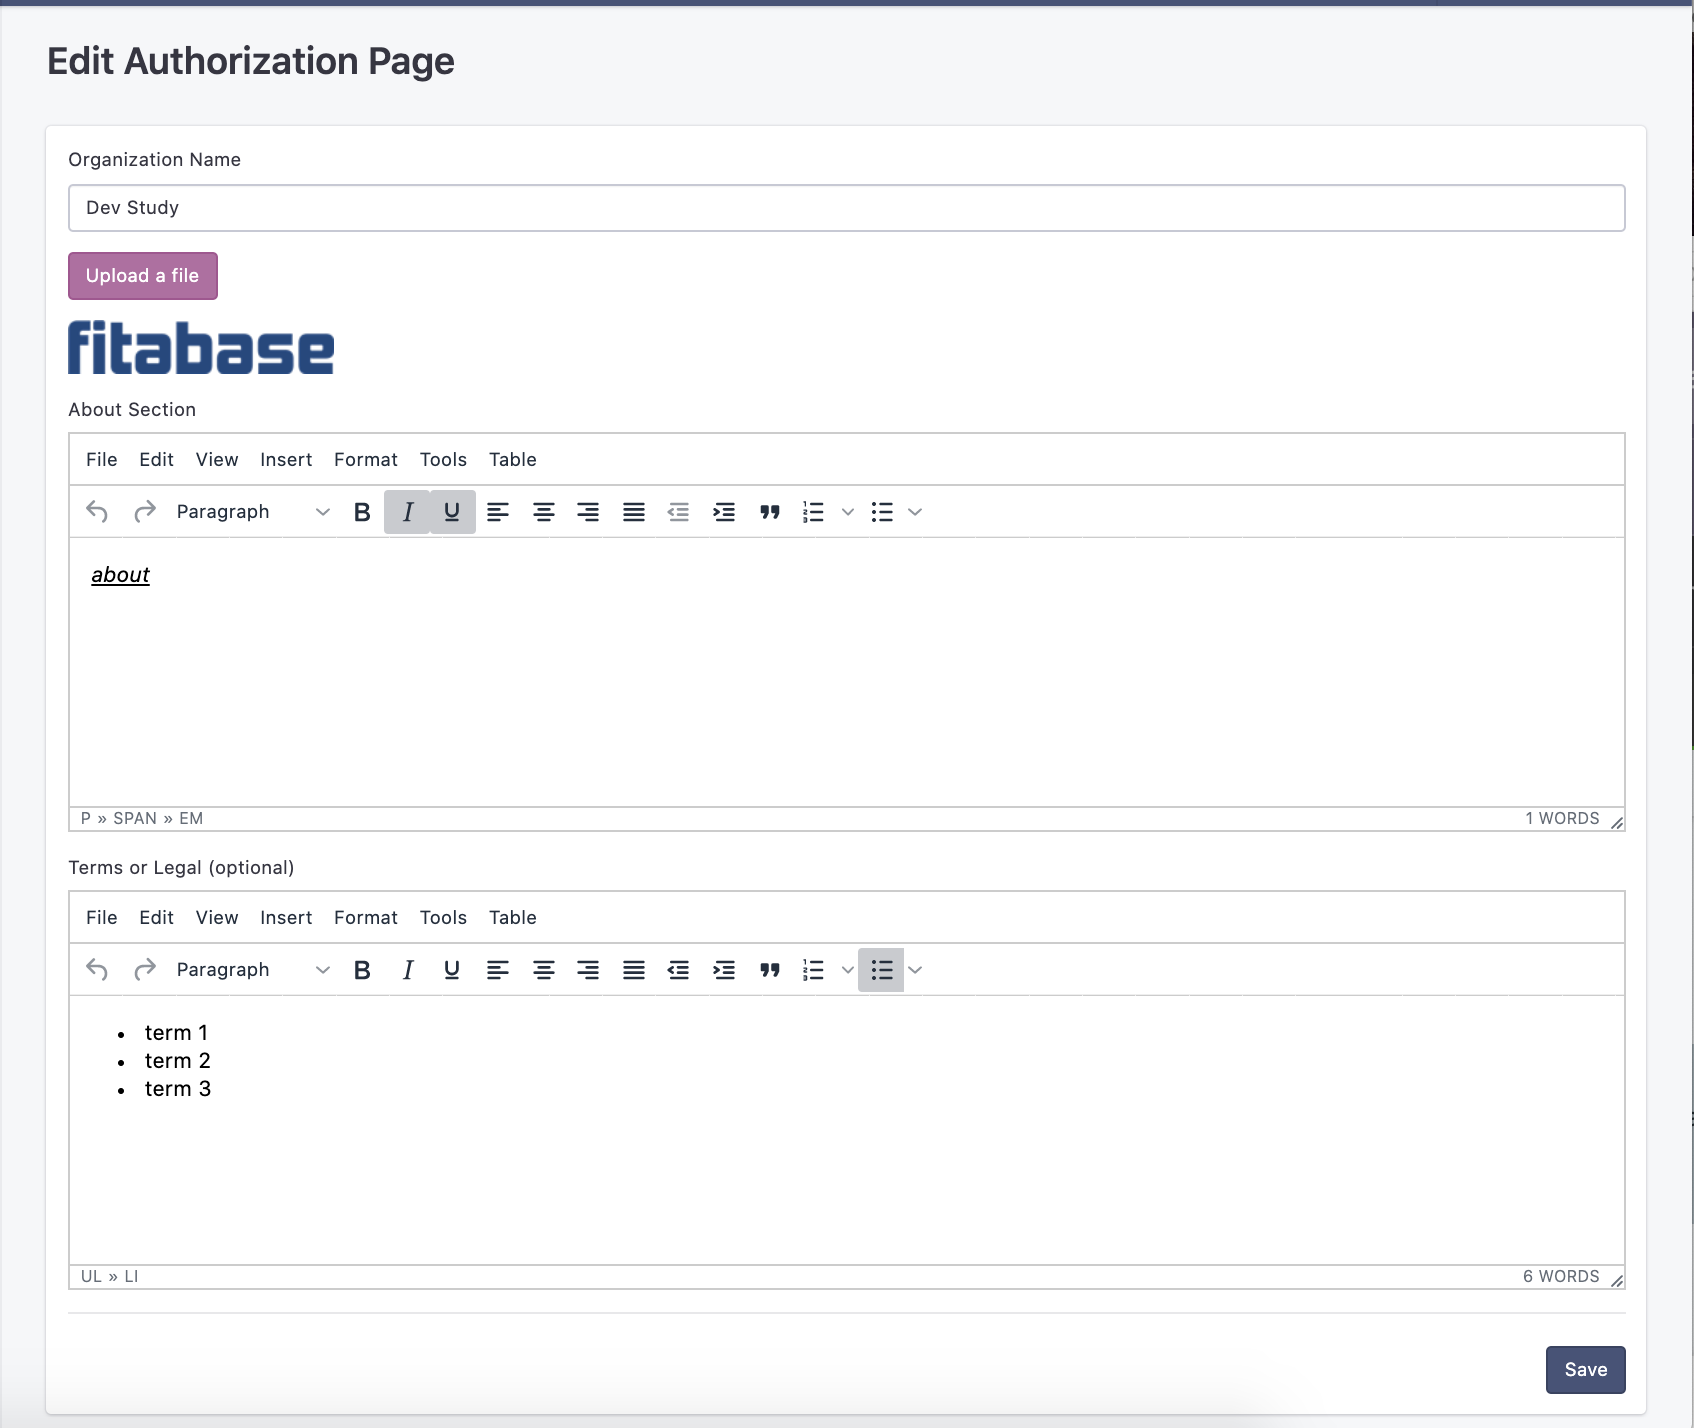Image resolution: width=1694 pixels, height=1428 pixels.
Task: Click the Upload a file button
Action: coord(143,276)
